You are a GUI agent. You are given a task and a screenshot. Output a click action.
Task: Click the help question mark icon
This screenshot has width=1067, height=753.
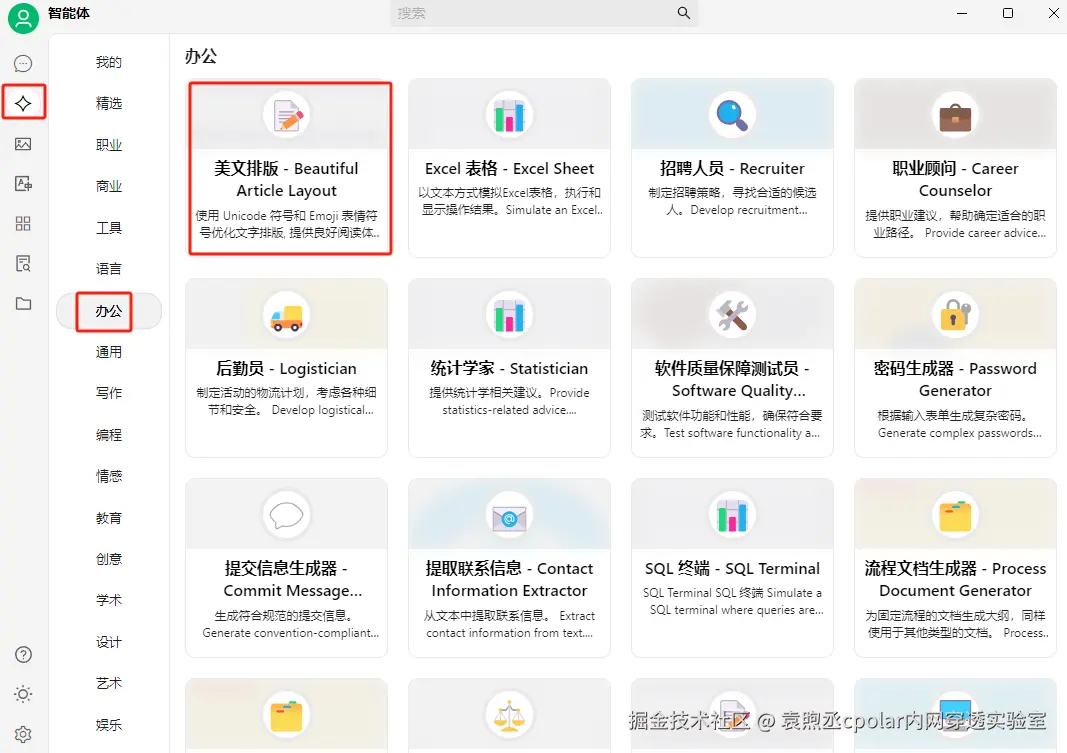click(x=23, y=654)
